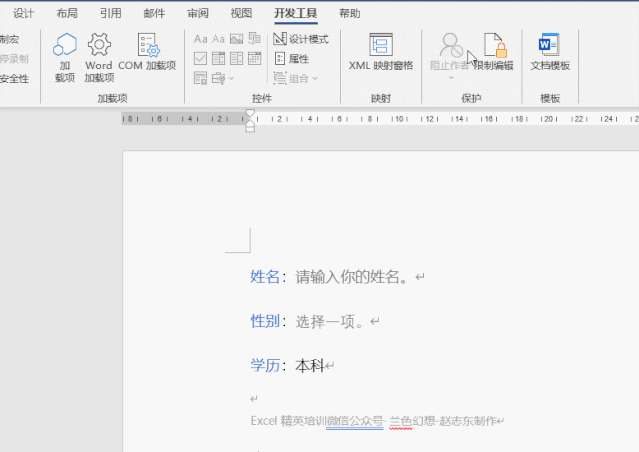This screenshot has width=639, height=452.
Task: Click 限制编辑 lock document icon
Action: point(494,54)
